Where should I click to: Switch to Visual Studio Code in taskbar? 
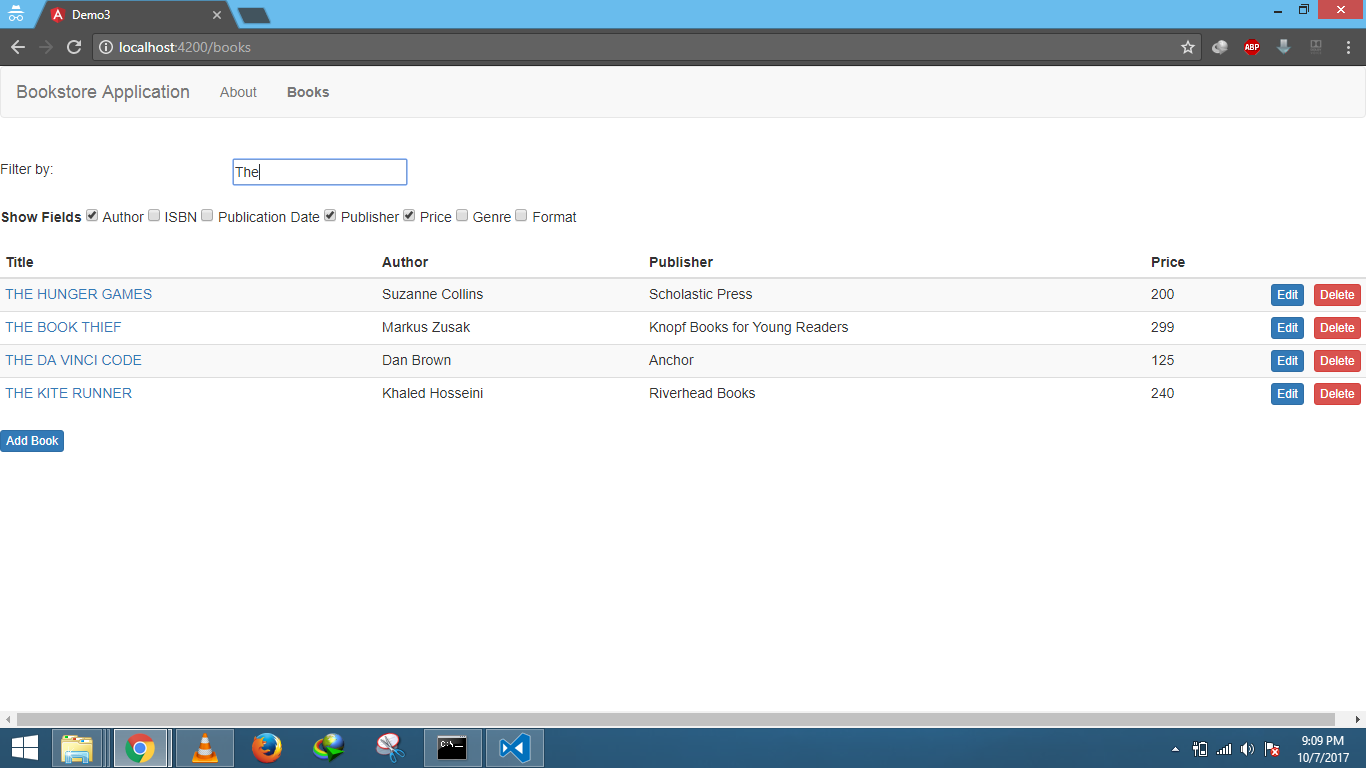point(515,748)
